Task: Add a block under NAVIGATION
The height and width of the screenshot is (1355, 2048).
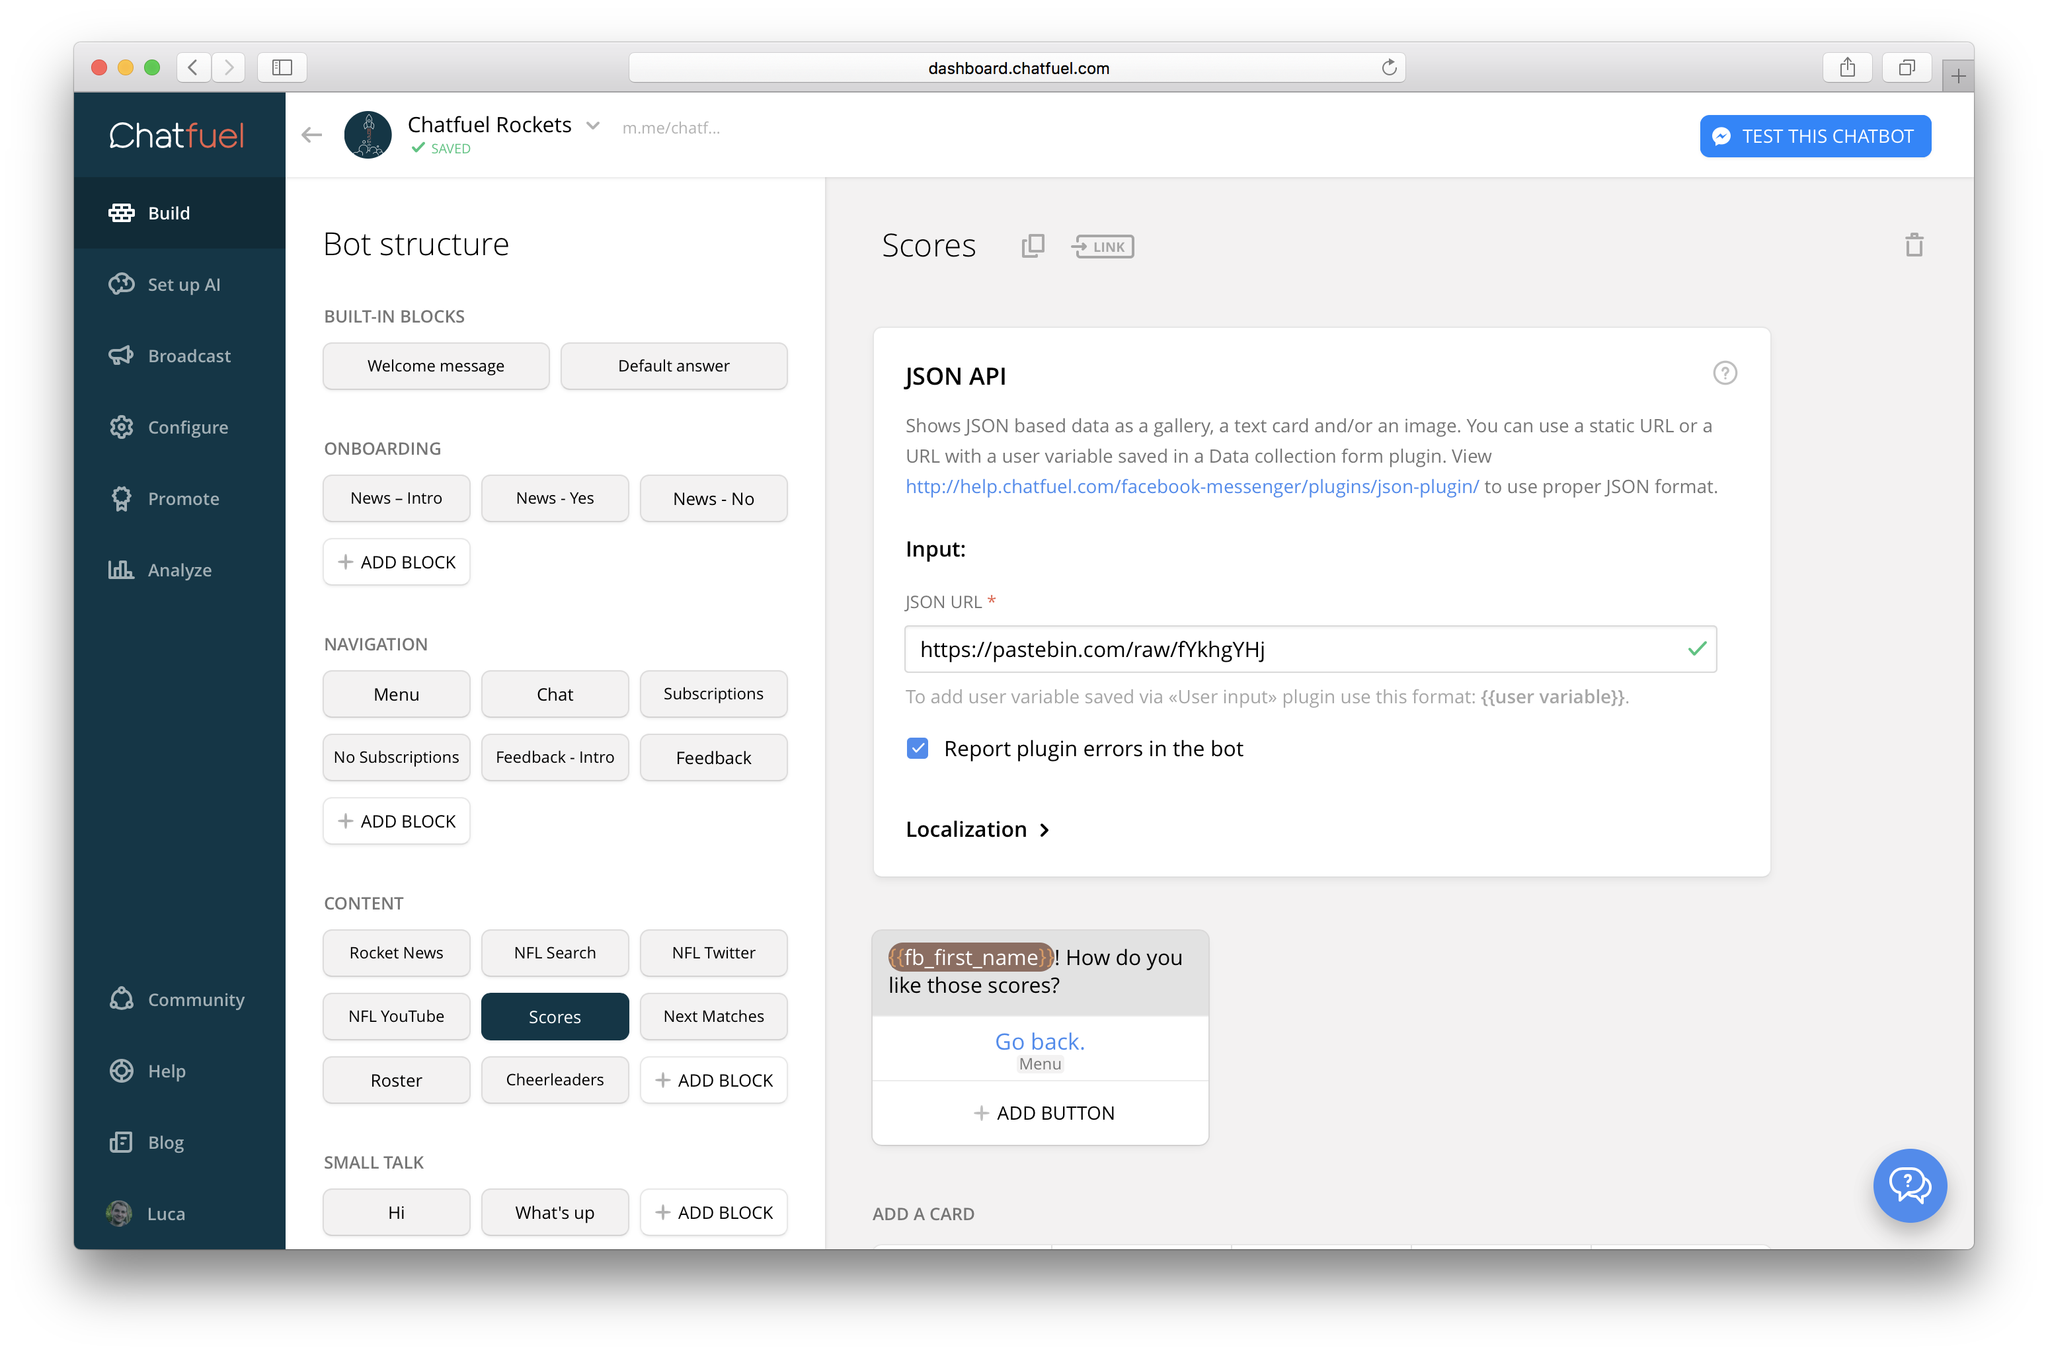Action: 396,821
